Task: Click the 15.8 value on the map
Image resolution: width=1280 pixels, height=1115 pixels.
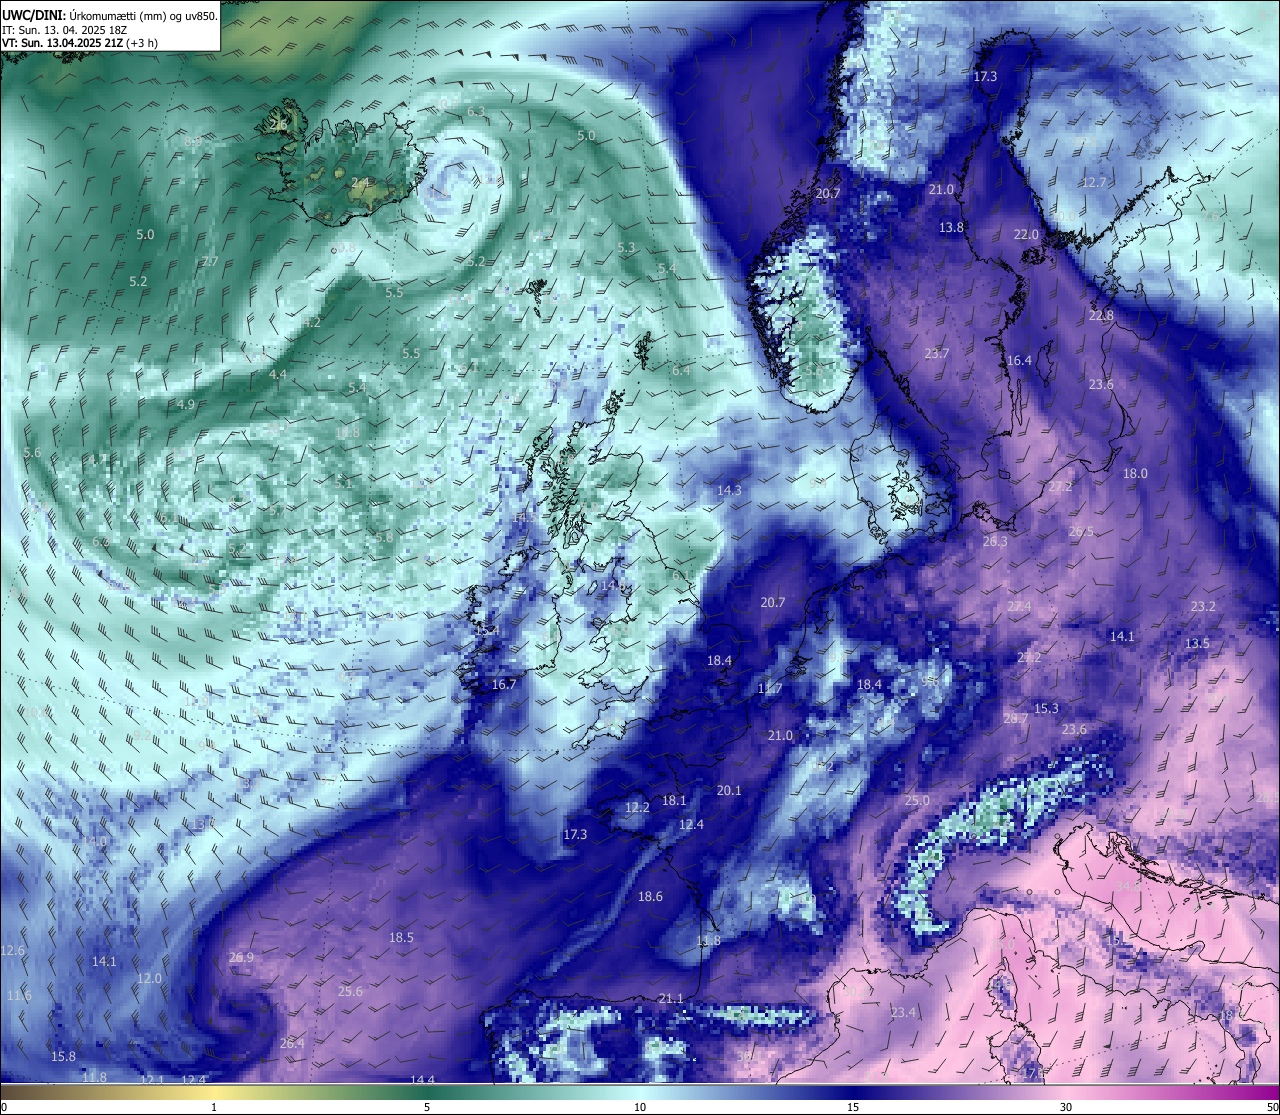Action: tap(64, 1057)
